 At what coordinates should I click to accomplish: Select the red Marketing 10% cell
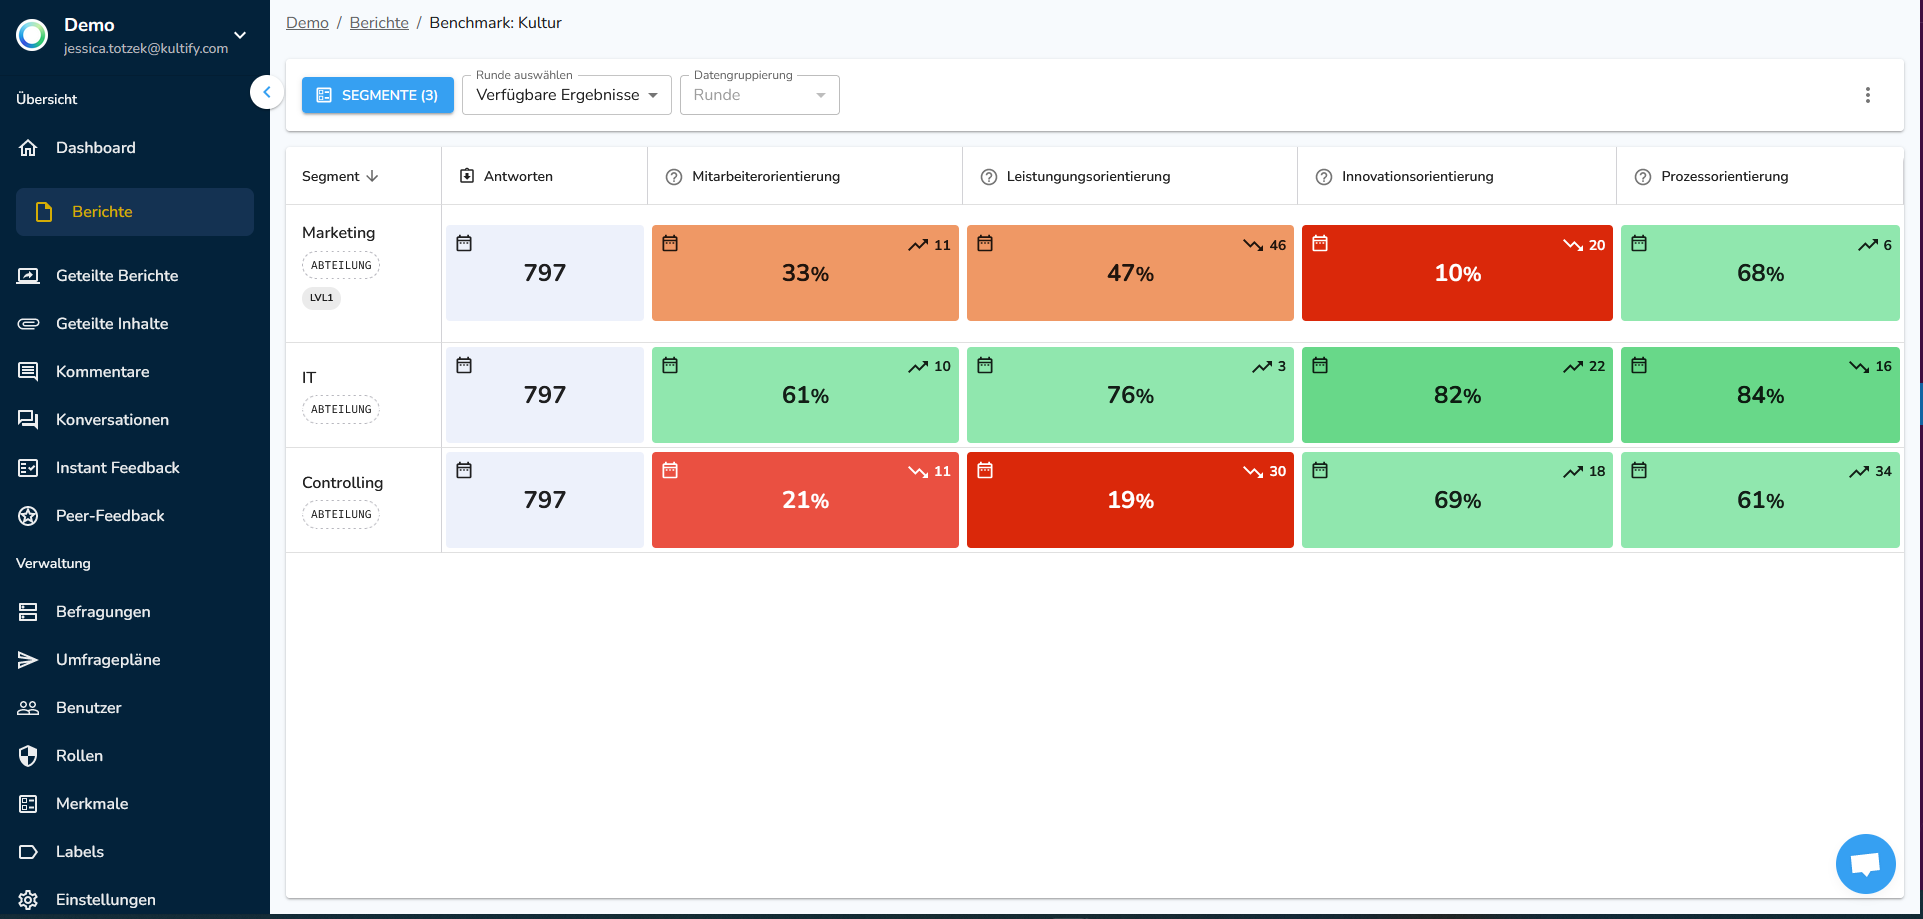click(x=1457, y=273)
